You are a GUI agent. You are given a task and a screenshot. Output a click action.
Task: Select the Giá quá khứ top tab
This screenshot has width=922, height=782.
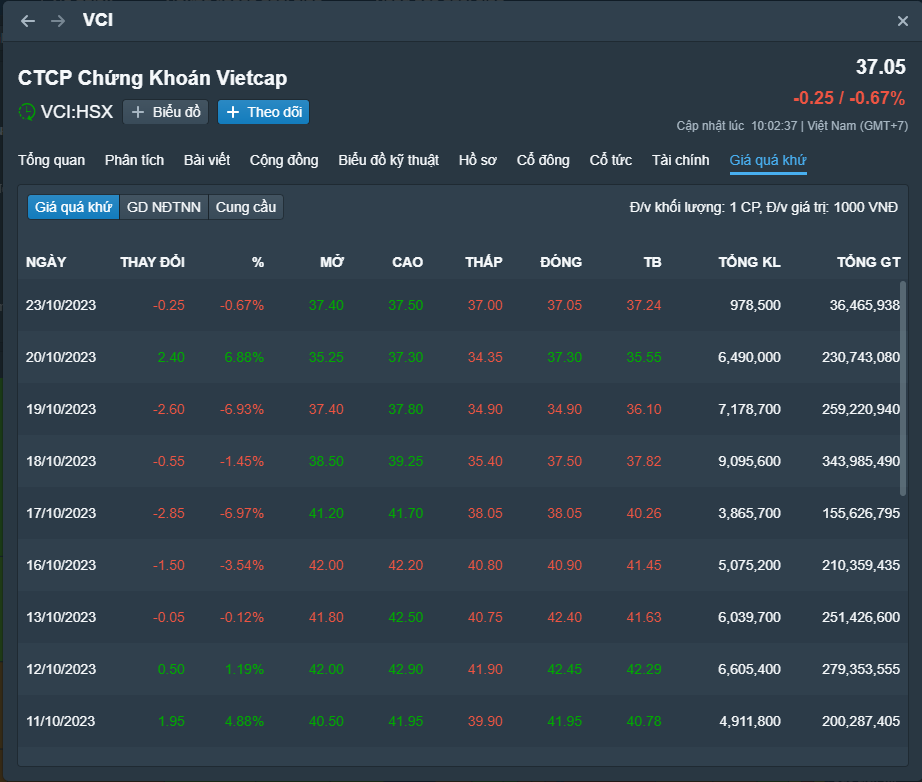pos(768,160)
